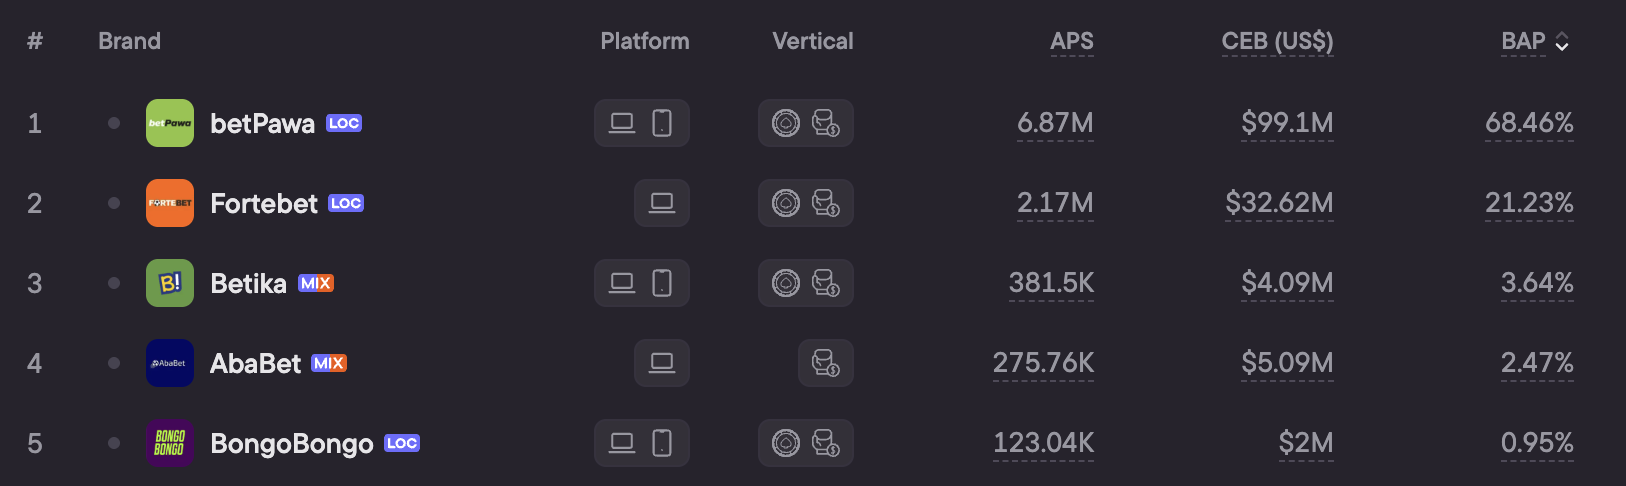Open the BongoBongo brand name link

click(x=292, y=443)
